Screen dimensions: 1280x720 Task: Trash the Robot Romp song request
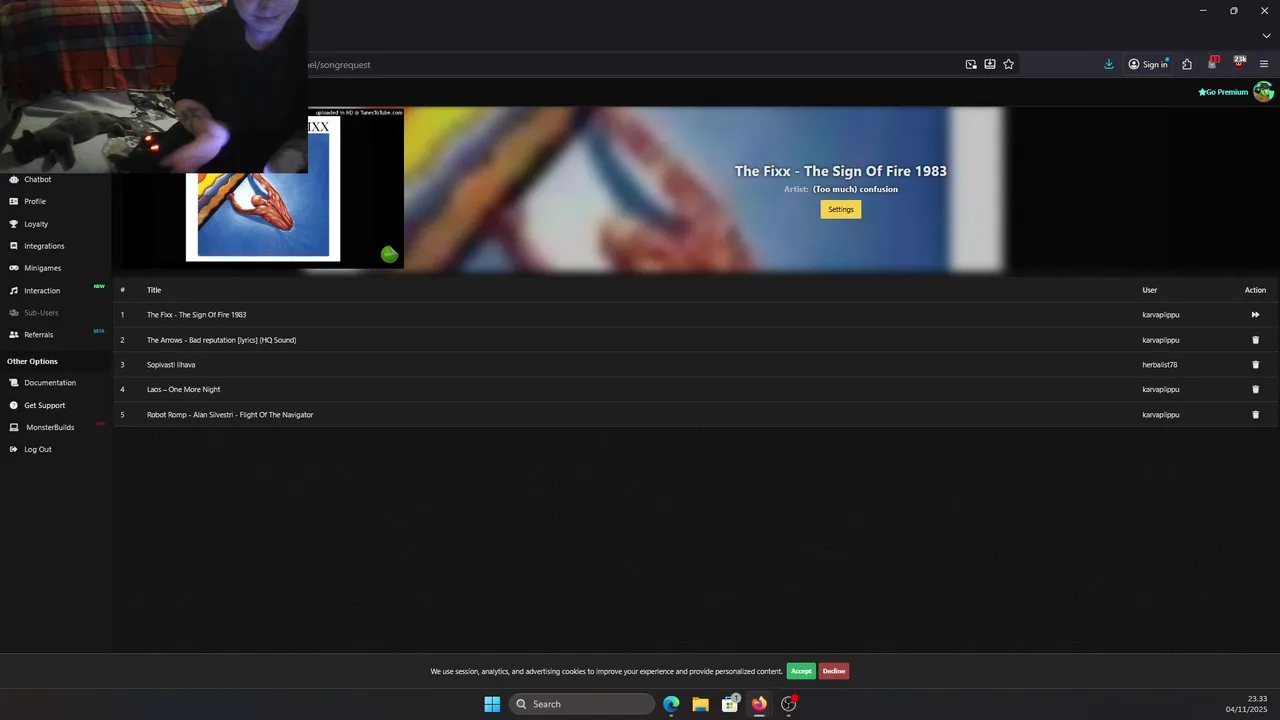[1255, 414]
